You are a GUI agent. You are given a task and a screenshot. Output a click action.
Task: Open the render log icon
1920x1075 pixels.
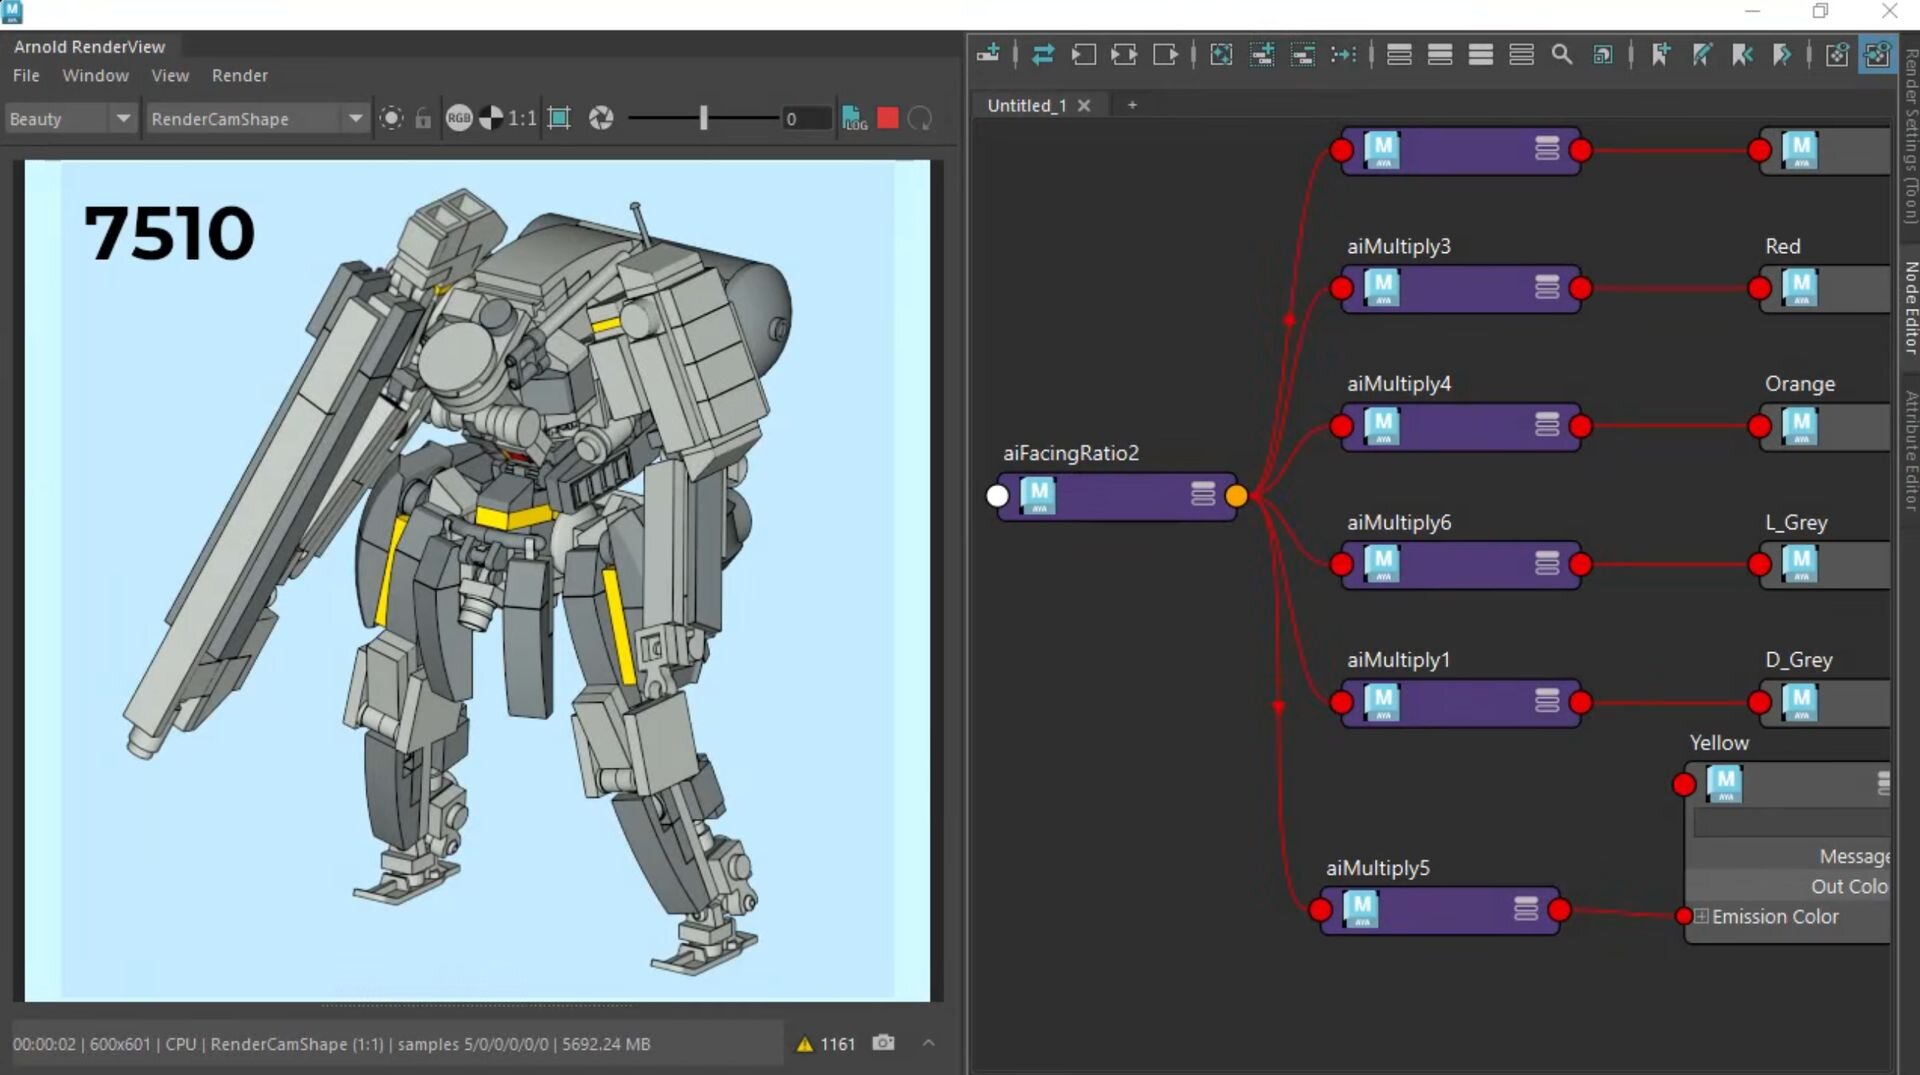click(854, 118)
